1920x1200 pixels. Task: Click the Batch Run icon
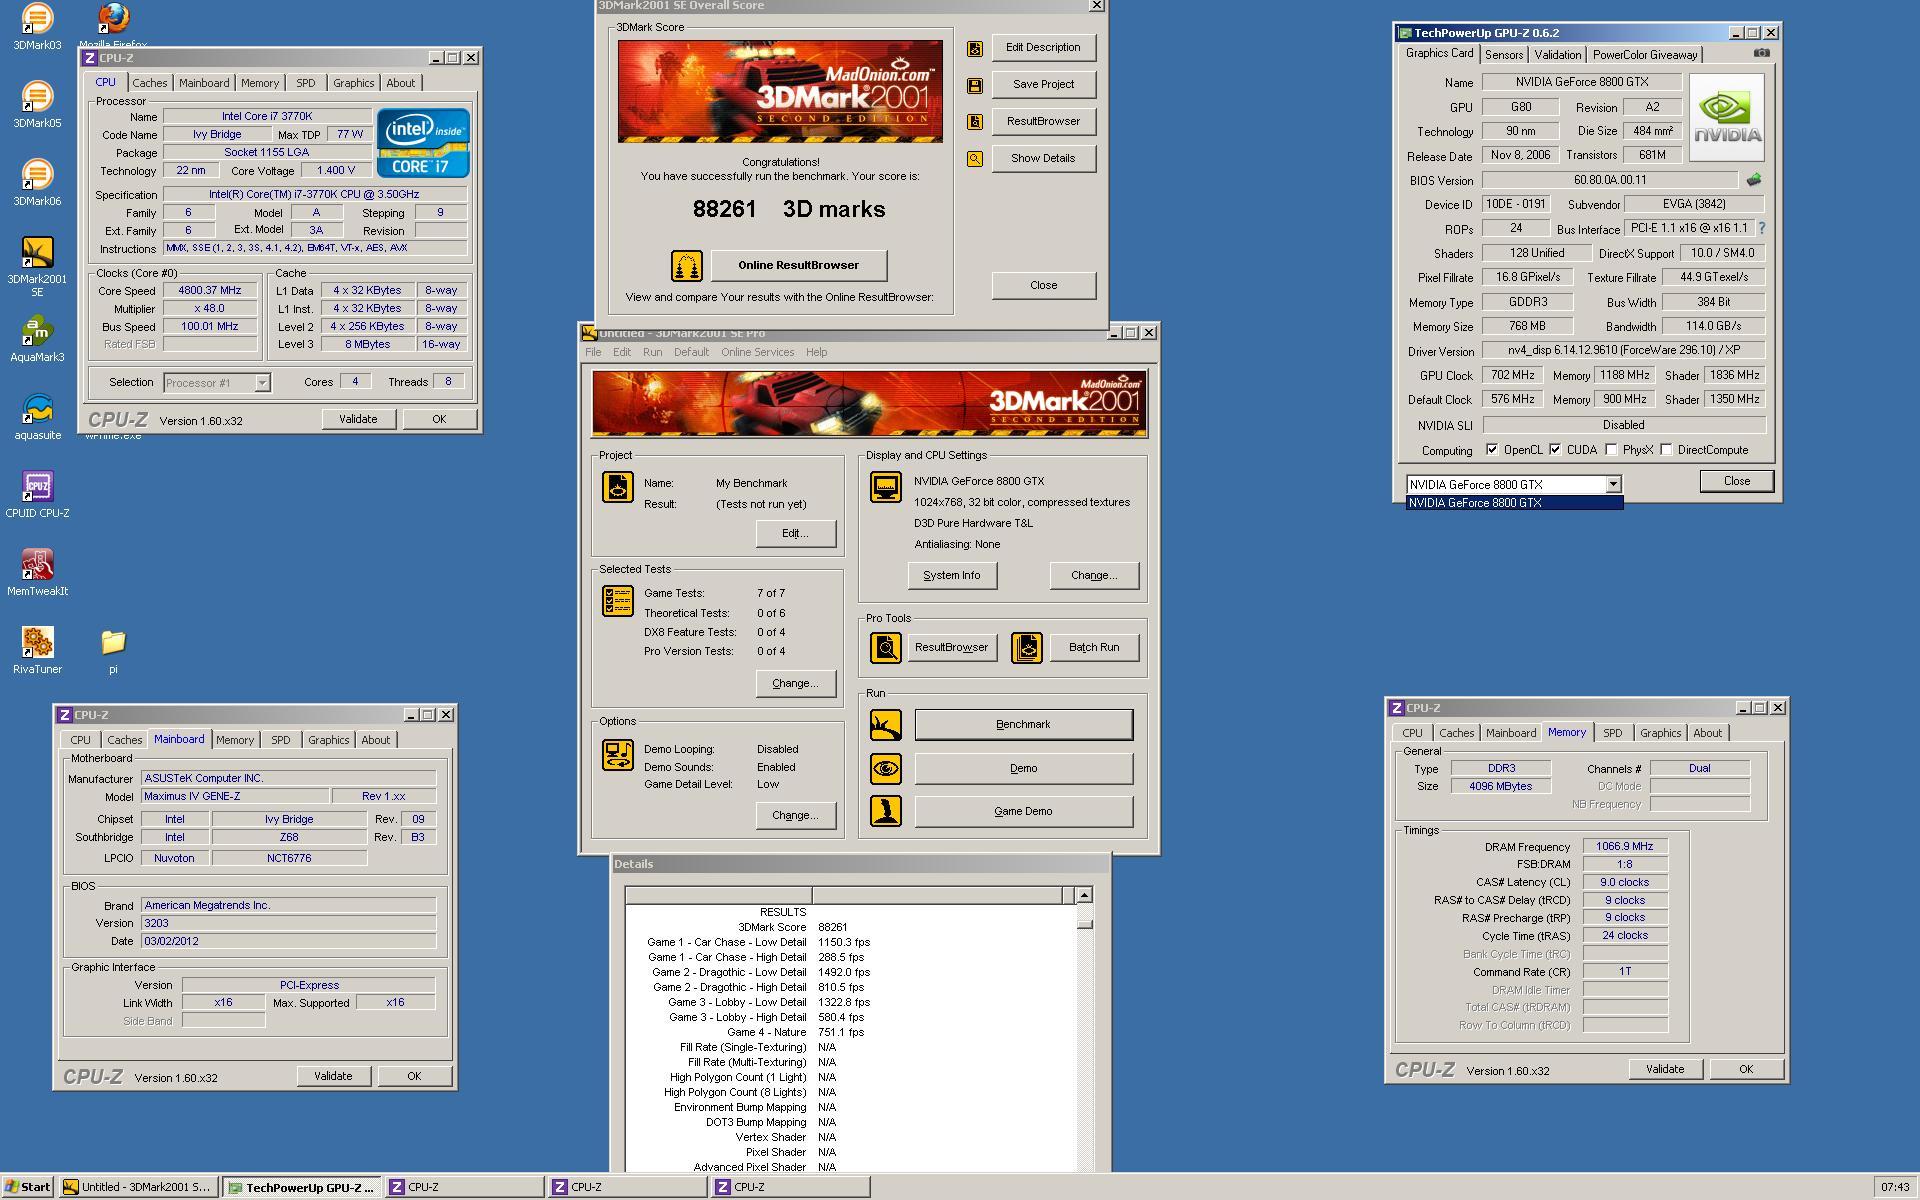[x=1027, y=648]
